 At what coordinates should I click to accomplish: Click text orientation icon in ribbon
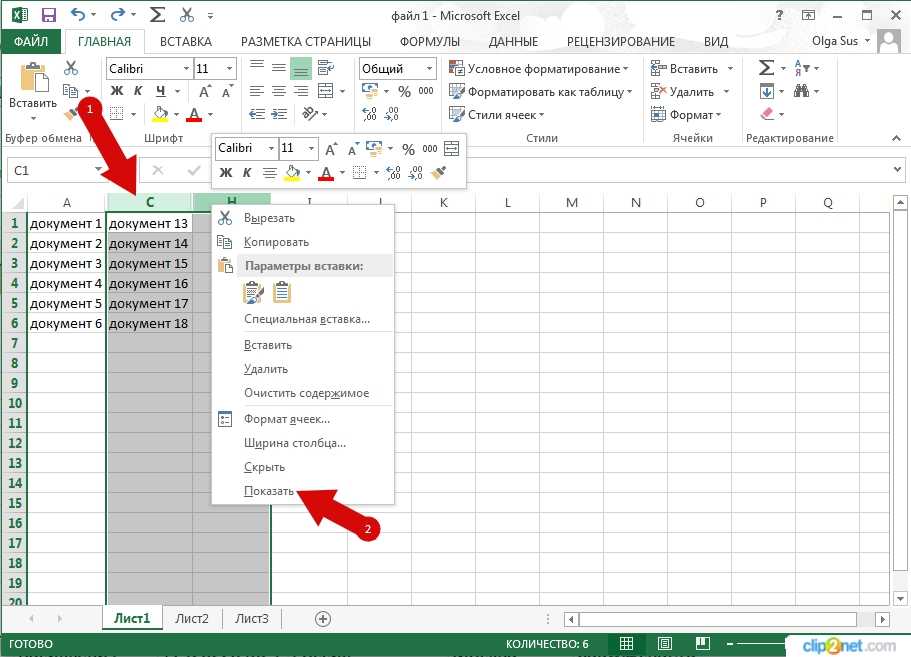tap(310, 113)
